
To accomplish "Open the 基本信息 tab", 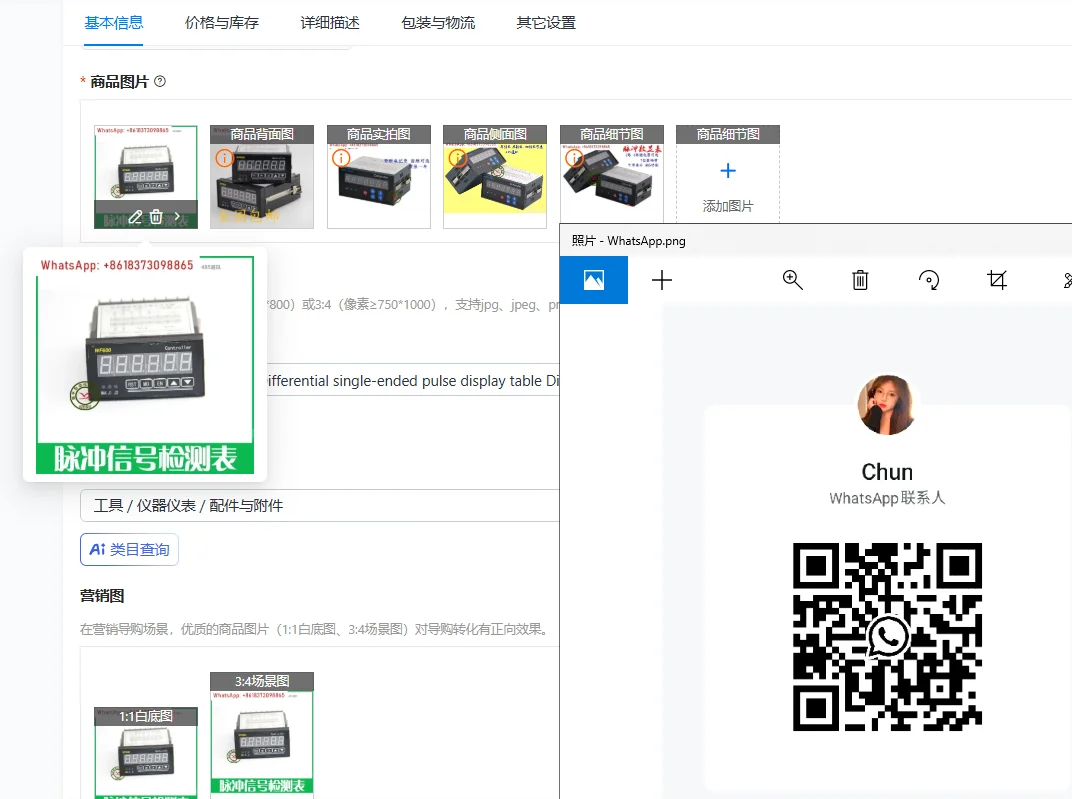I will point(113,23).
